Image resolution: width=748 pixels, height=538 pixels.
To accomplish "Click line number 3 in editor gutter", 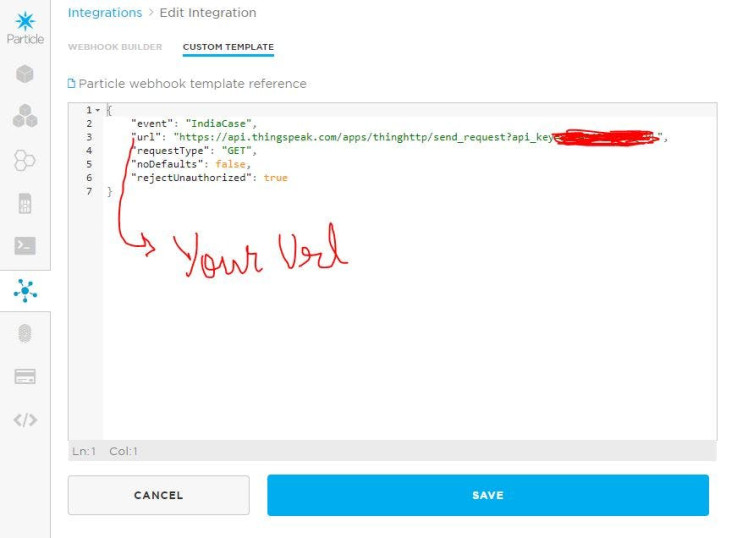I will click(89, 137).
